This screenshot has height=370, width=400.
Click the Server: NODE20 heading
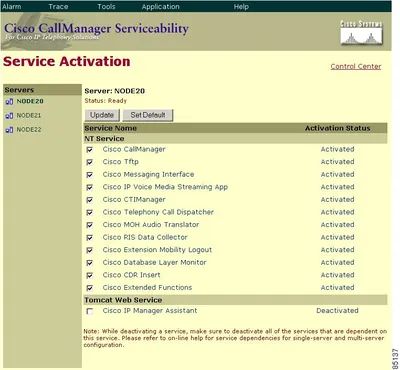[x=115, y=91]
